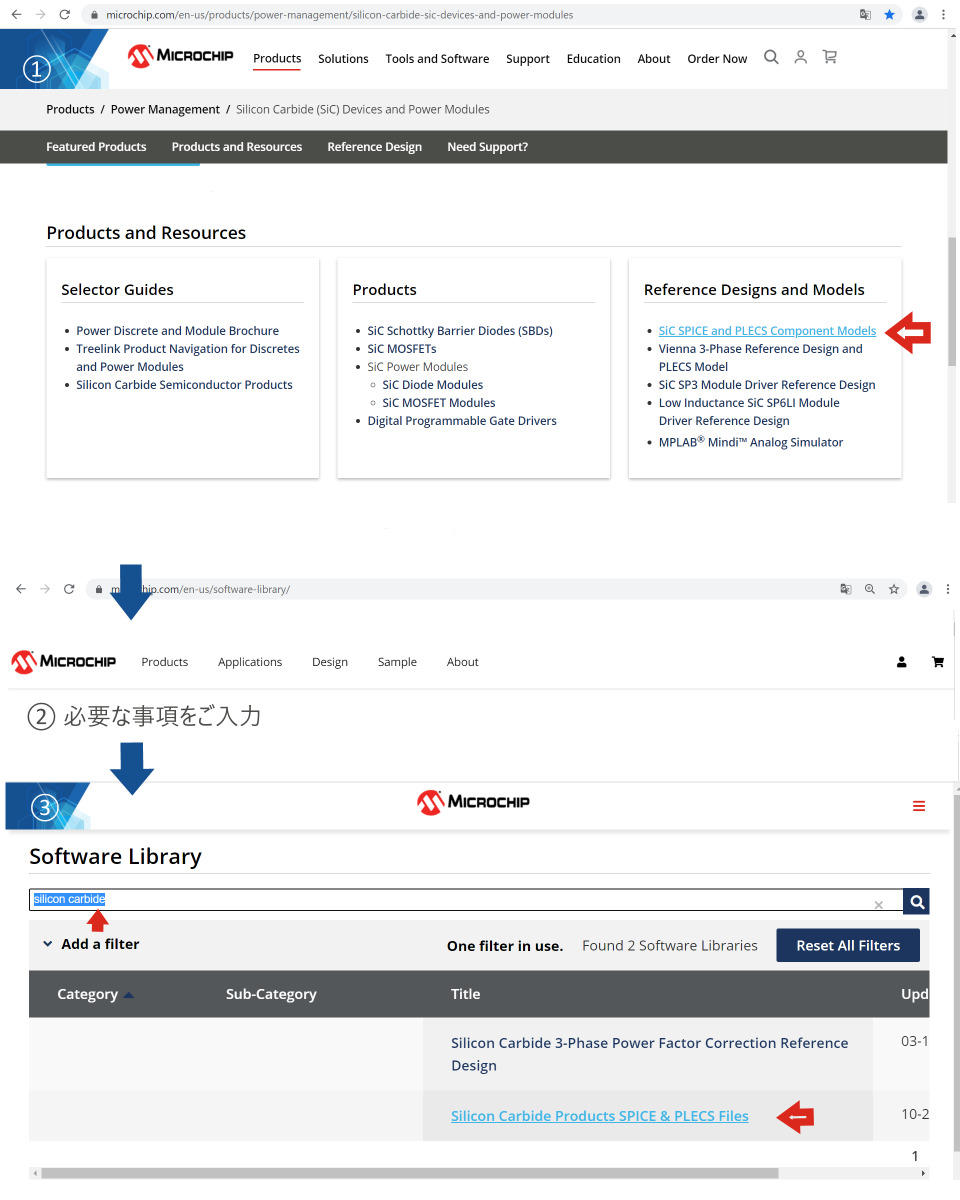
Task: Bookmark the software-library page with the outline star
Action: (894, 589)
